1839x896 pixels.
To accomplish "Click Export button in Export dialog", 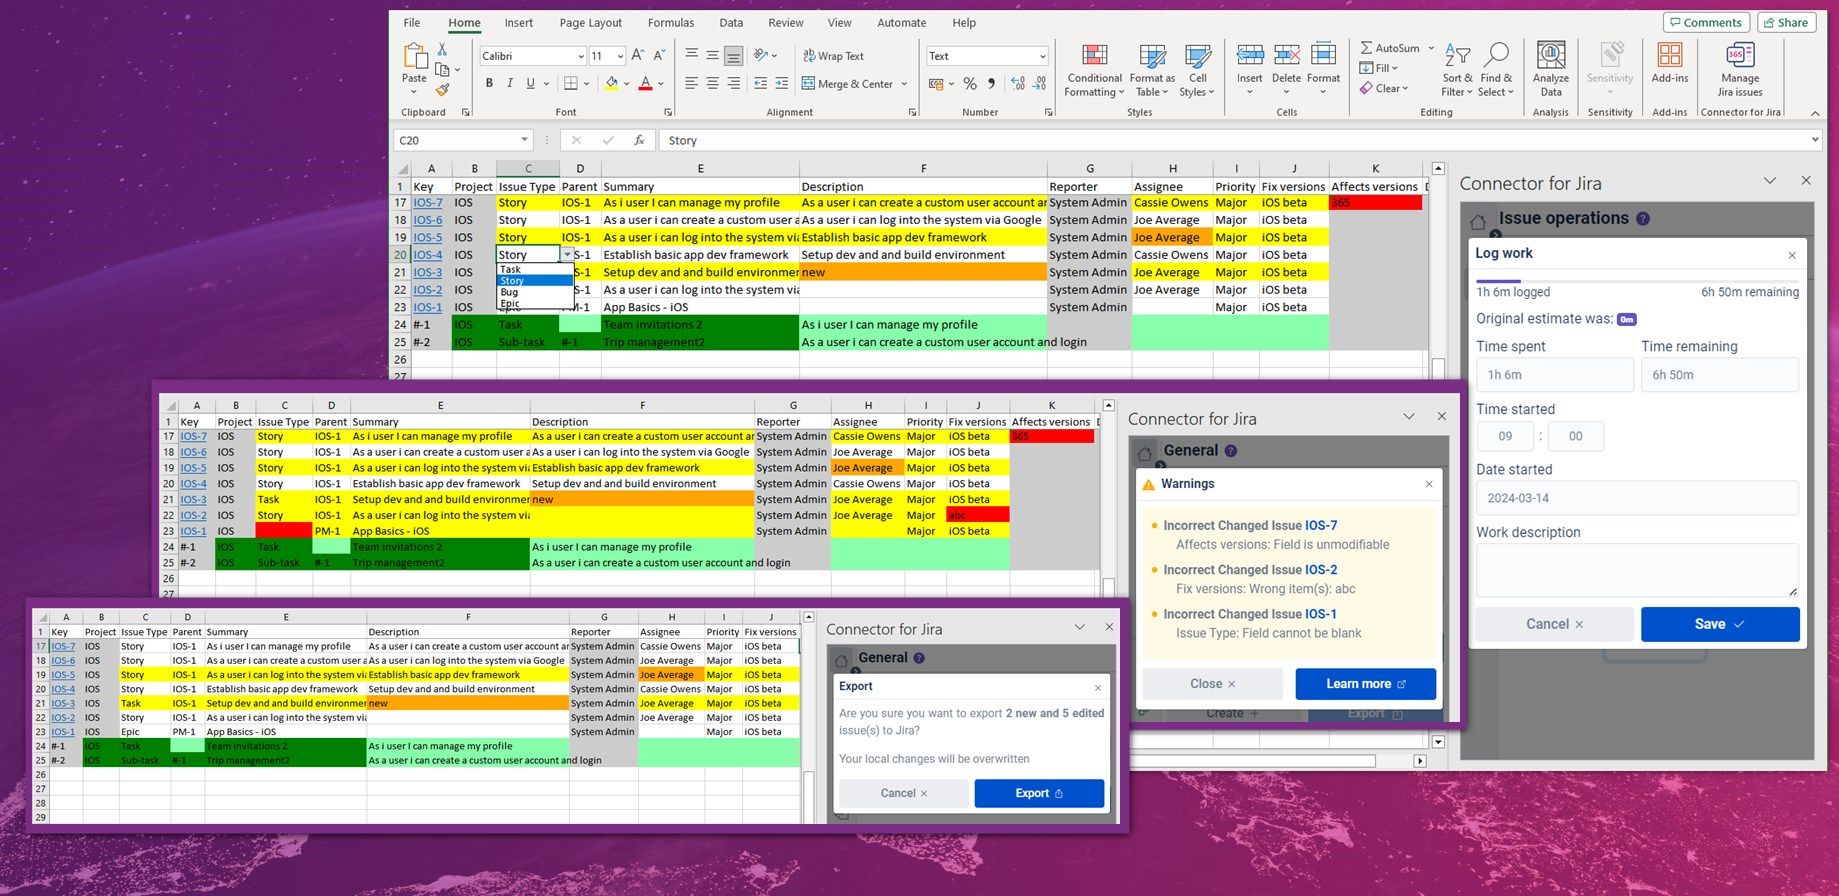I will [1039, 793].
